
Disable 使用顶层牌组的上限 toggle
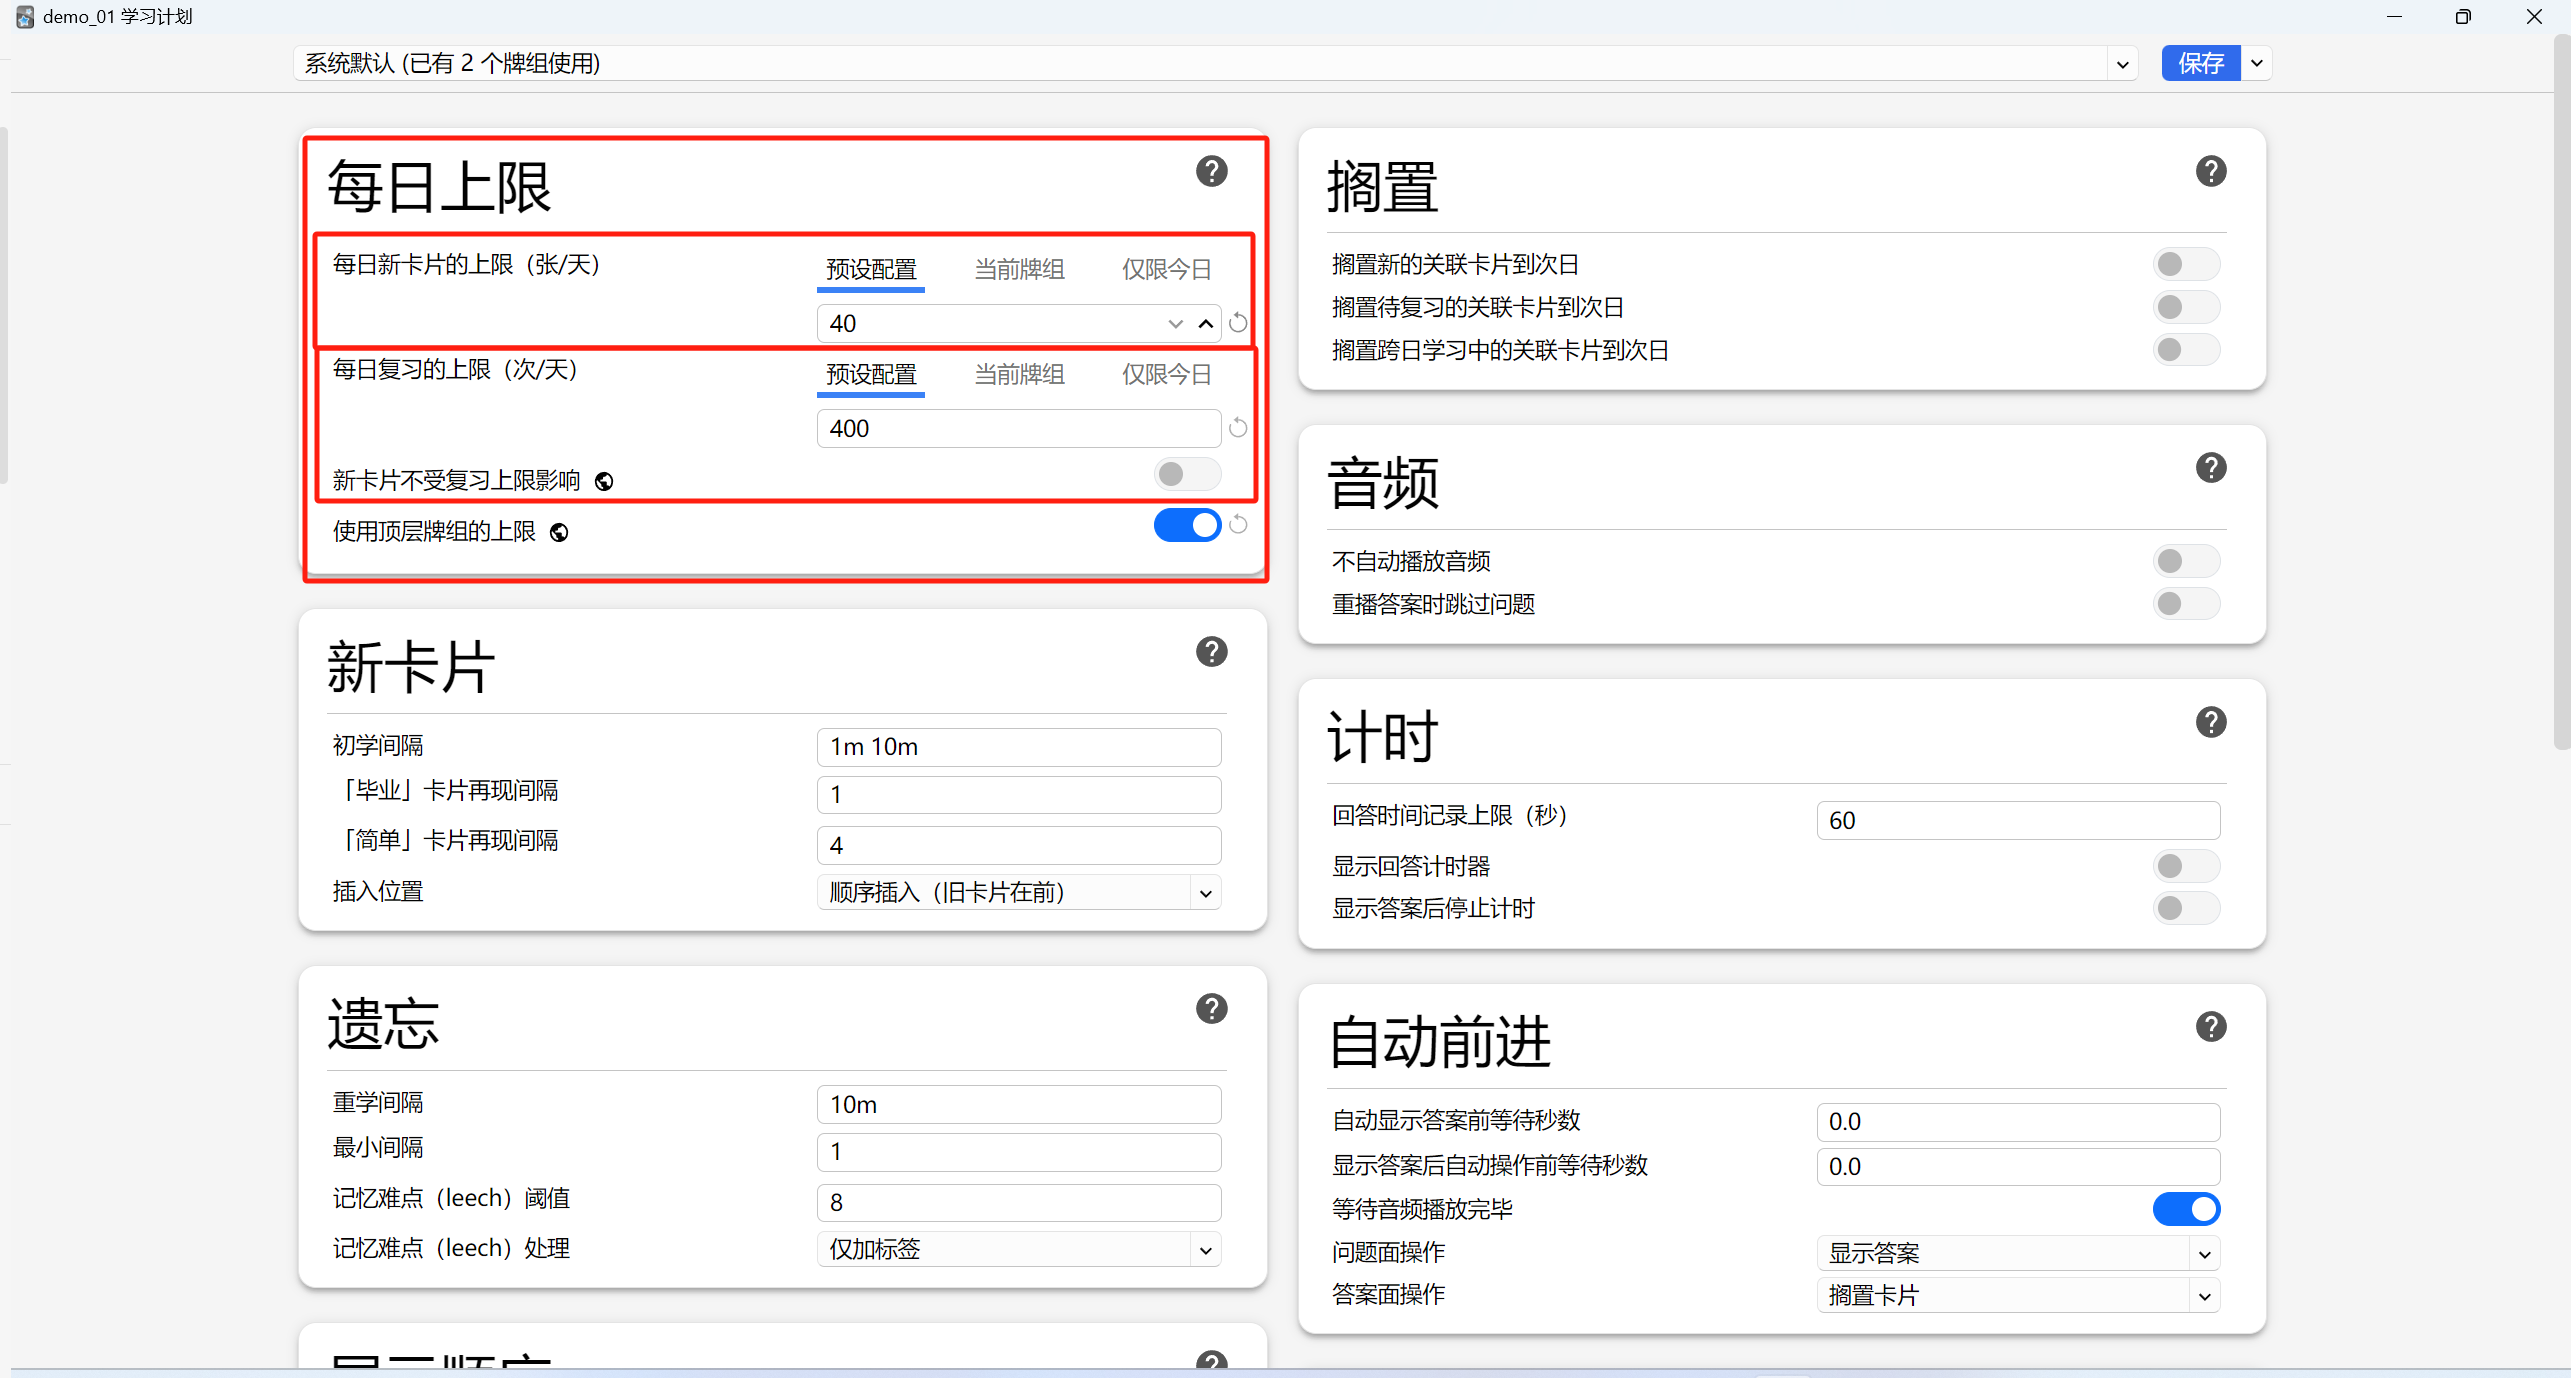click(x=1187, y=525)
